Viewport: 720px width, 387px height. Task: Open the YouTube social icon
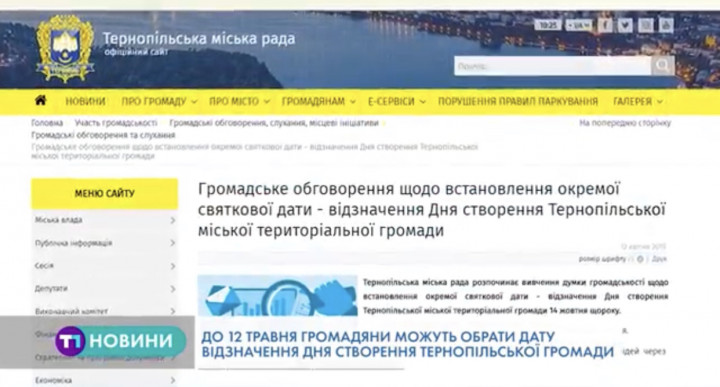point(666,25)
